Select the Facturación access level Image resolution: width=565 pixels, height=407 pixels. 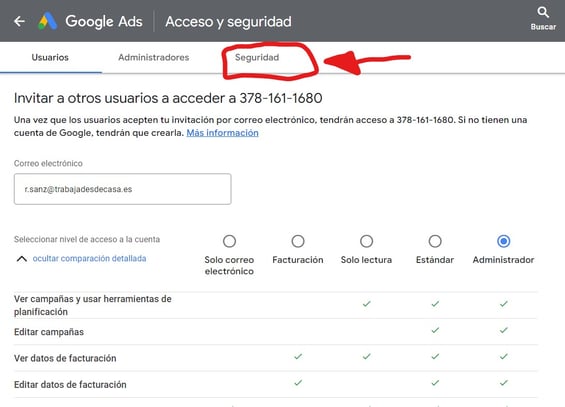point(298,241)
